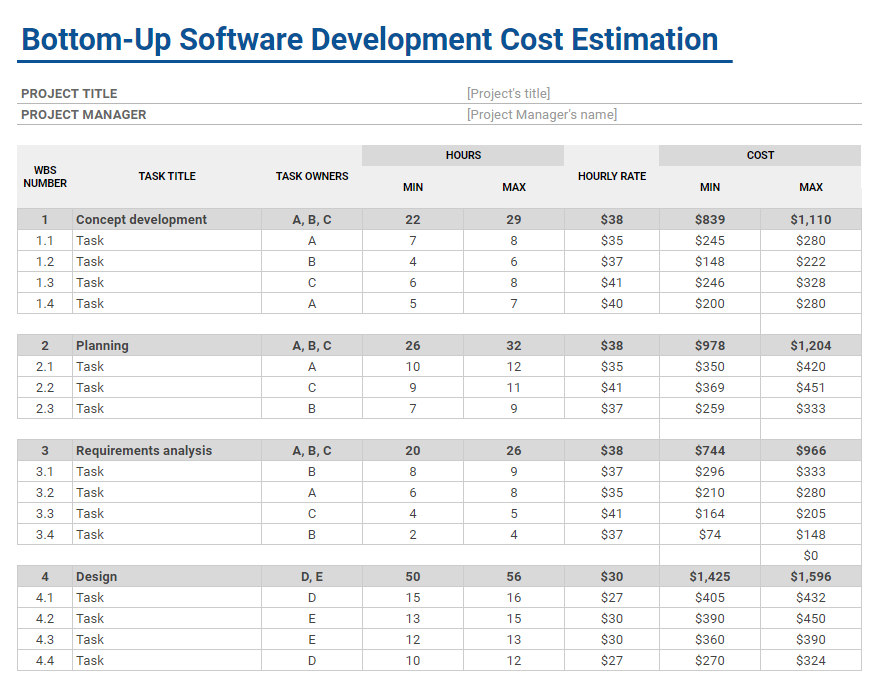Click the $839 min cost cell
The height and width of the screenshot is (673, 883).
click(709, 219)
